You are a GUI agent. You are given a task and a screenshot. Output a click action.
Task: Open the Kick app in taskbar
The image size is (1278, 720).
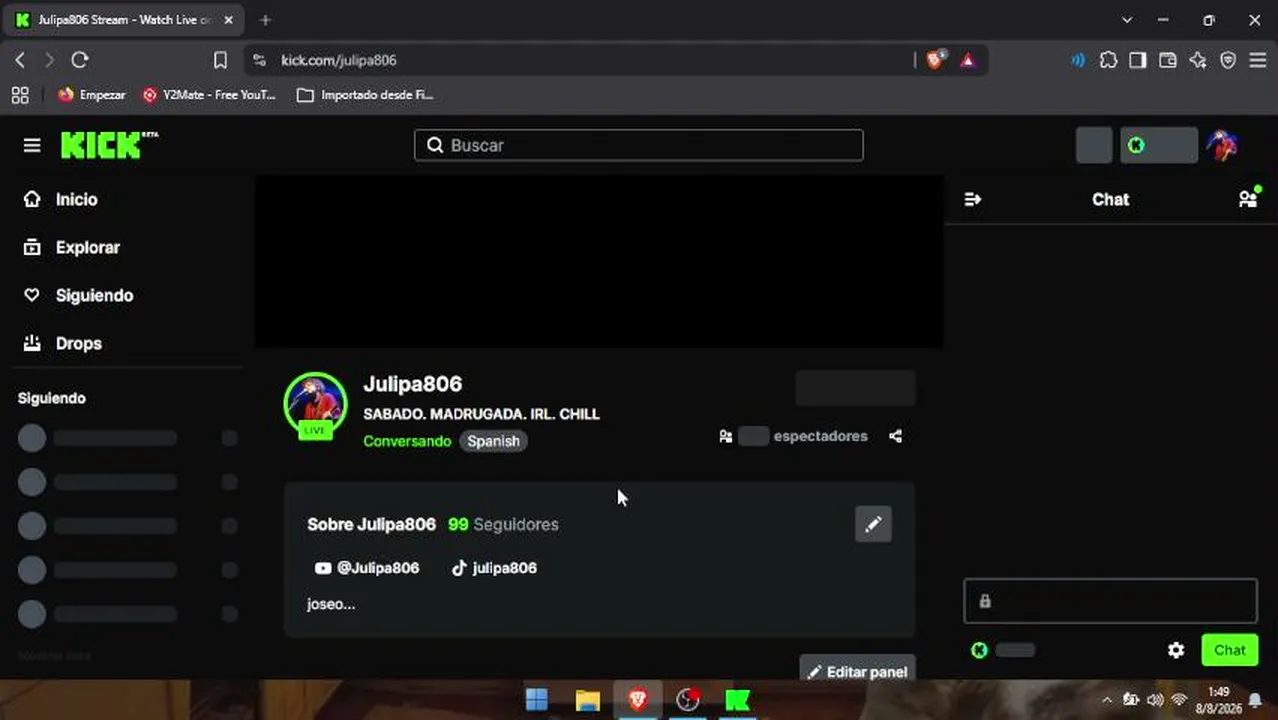[738, 700]
